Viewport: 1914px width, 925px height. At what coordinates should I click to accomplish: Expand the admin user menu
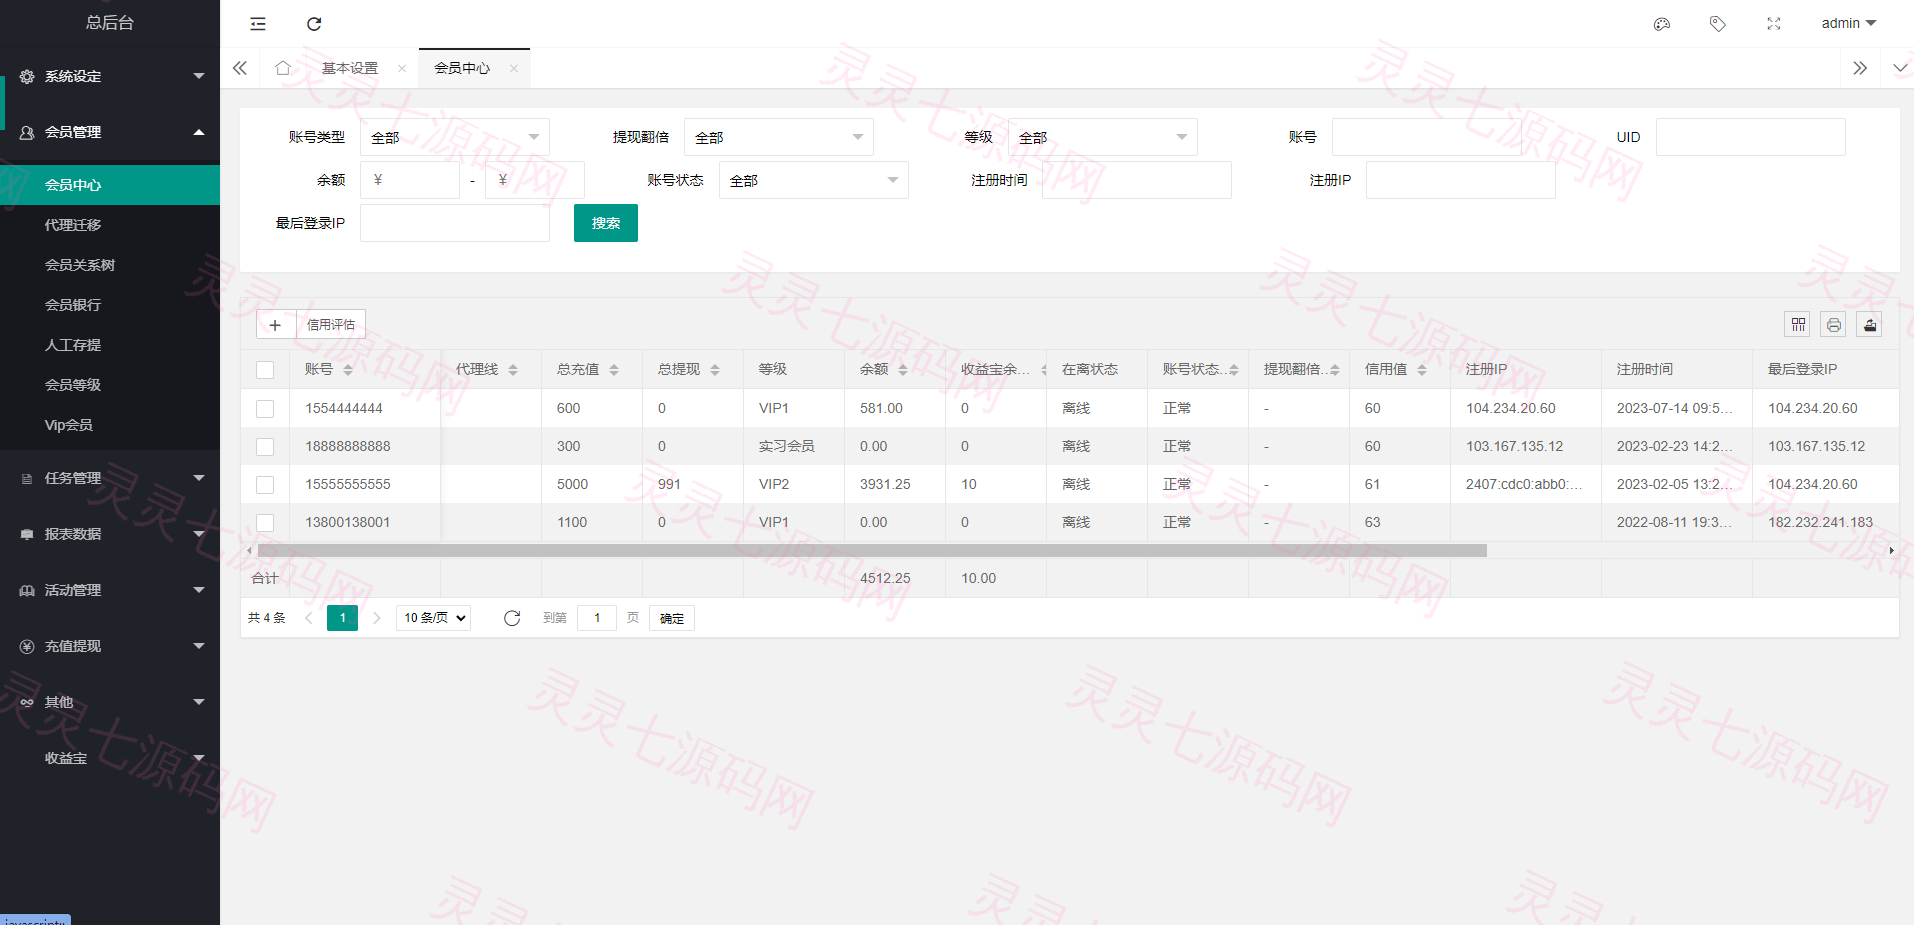pyautogui.click(x=1849, y=23)
